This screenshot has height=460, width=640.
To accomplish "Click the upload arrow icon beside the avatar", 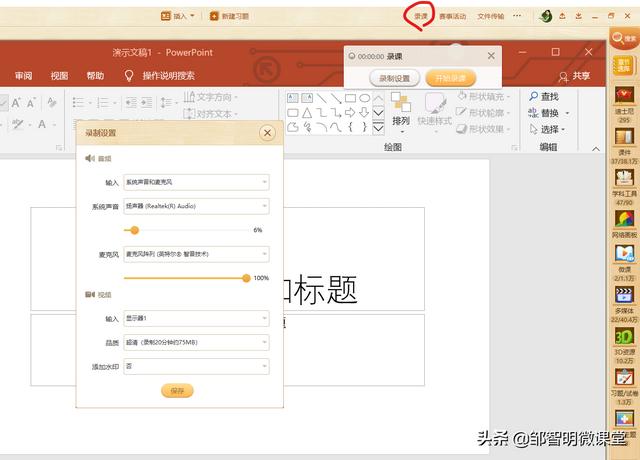I will click(x=562, y=16).
